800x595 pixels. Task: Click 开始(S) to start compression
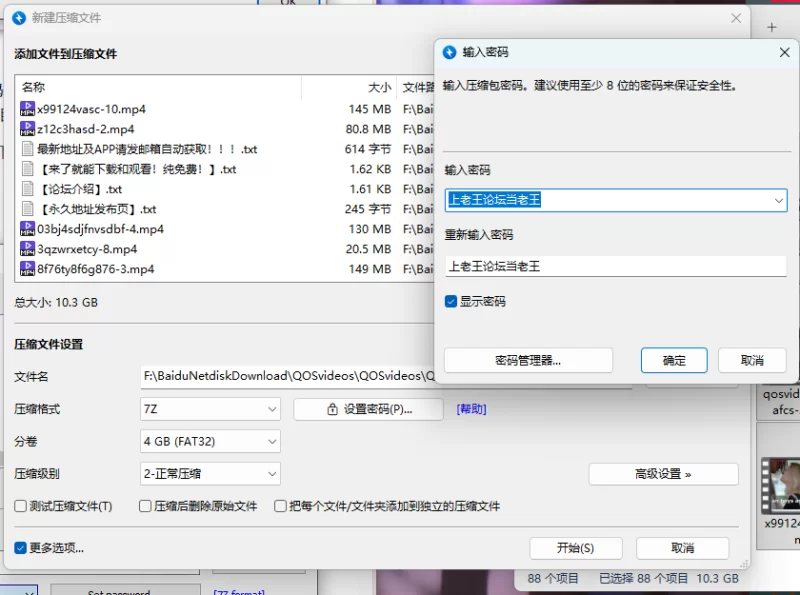pos(576,548)
